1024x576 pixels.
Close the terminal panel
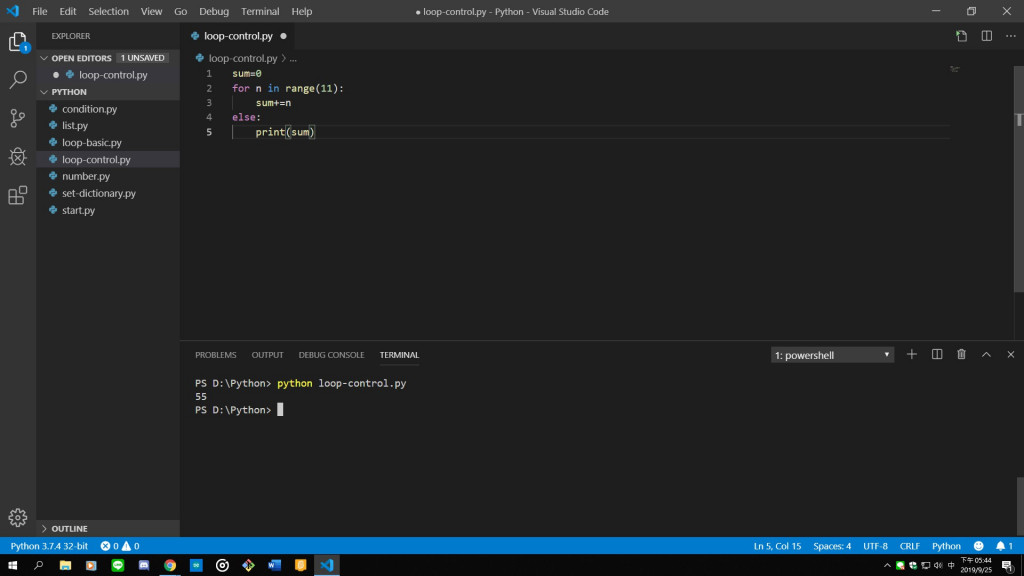click(x=1010, y=355)
